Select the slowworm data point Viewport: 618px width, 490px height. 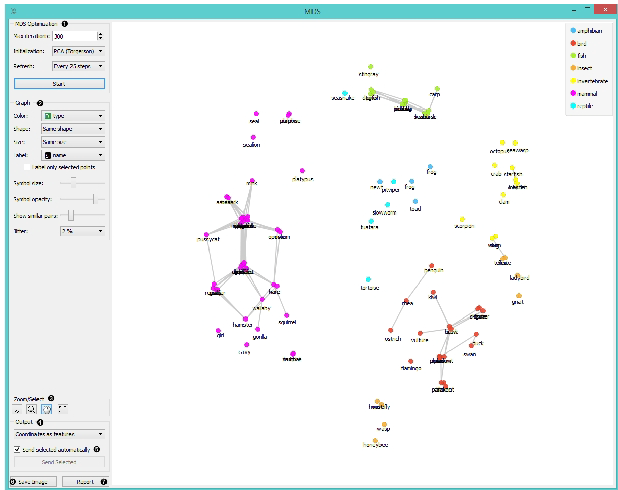pyautogui.click(x=387, y=205)
